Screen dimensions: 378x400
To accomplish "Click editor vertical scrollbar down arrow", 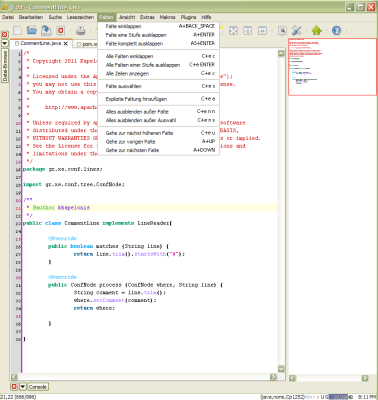I will (x=281, y=369).
